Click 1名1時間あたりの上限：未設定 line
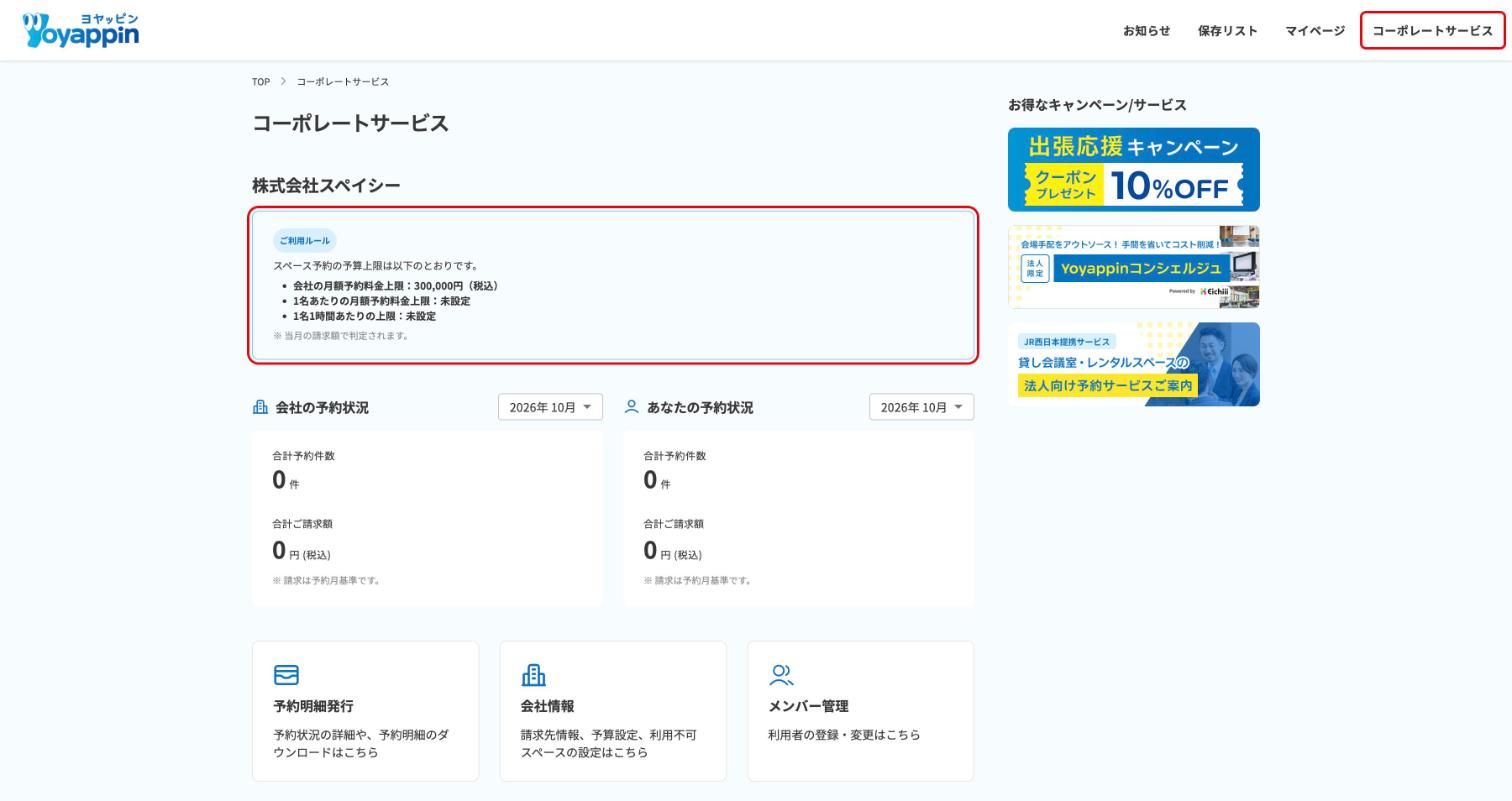Image resolution: width=1512 pixels, height=801 pixels. (364, 316)
